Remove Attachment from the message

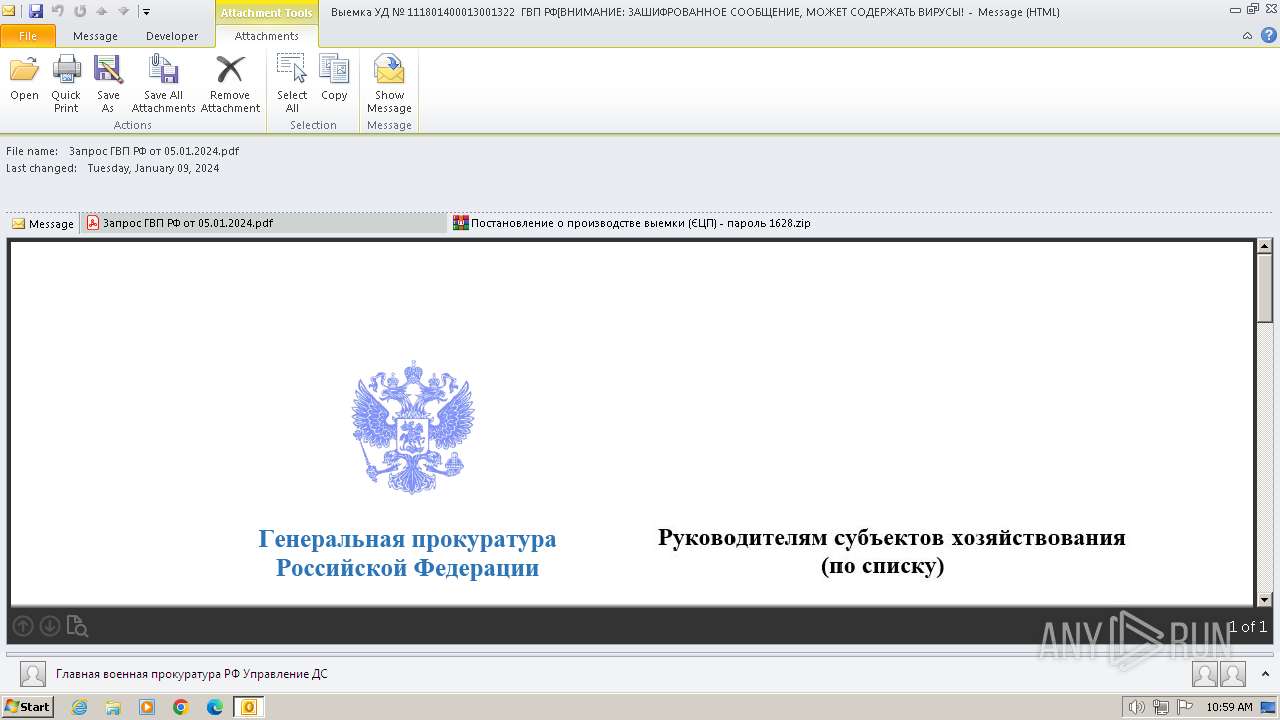pos(230,84)
